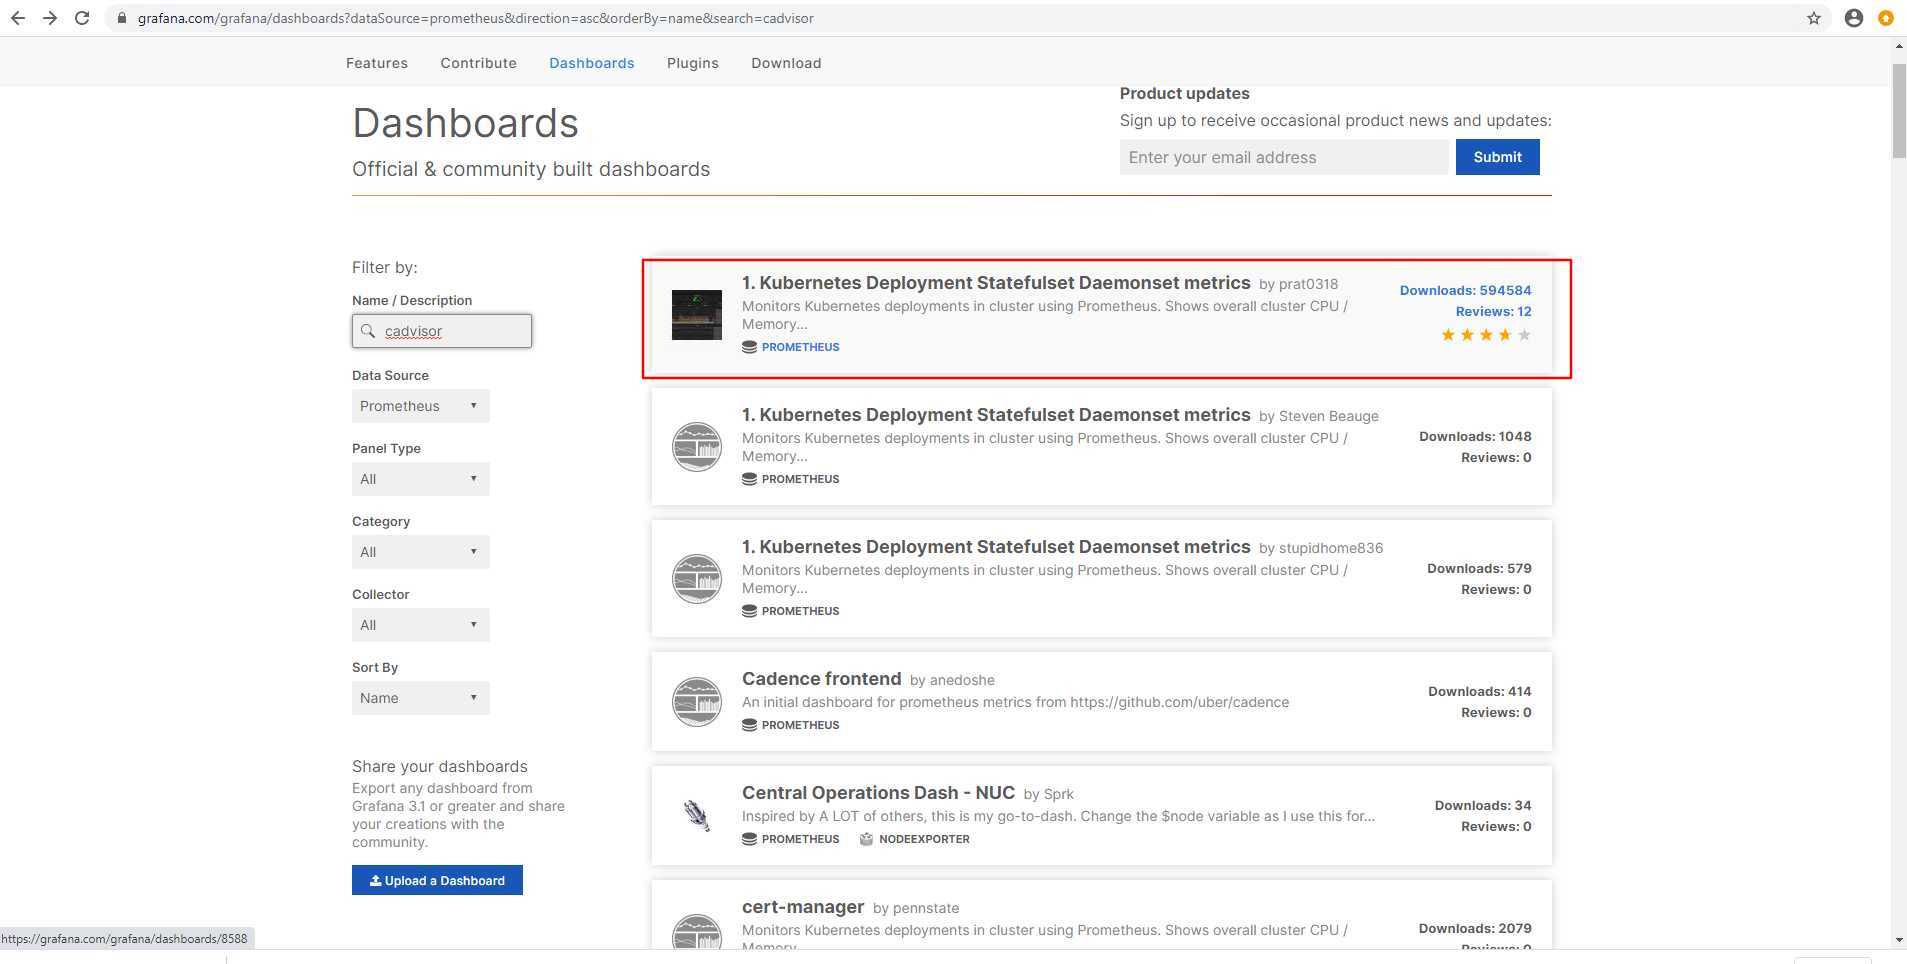This screenshot has width=1907, height=964.
Task: Go to the Plugins navigation item
Action: [693, 63]
